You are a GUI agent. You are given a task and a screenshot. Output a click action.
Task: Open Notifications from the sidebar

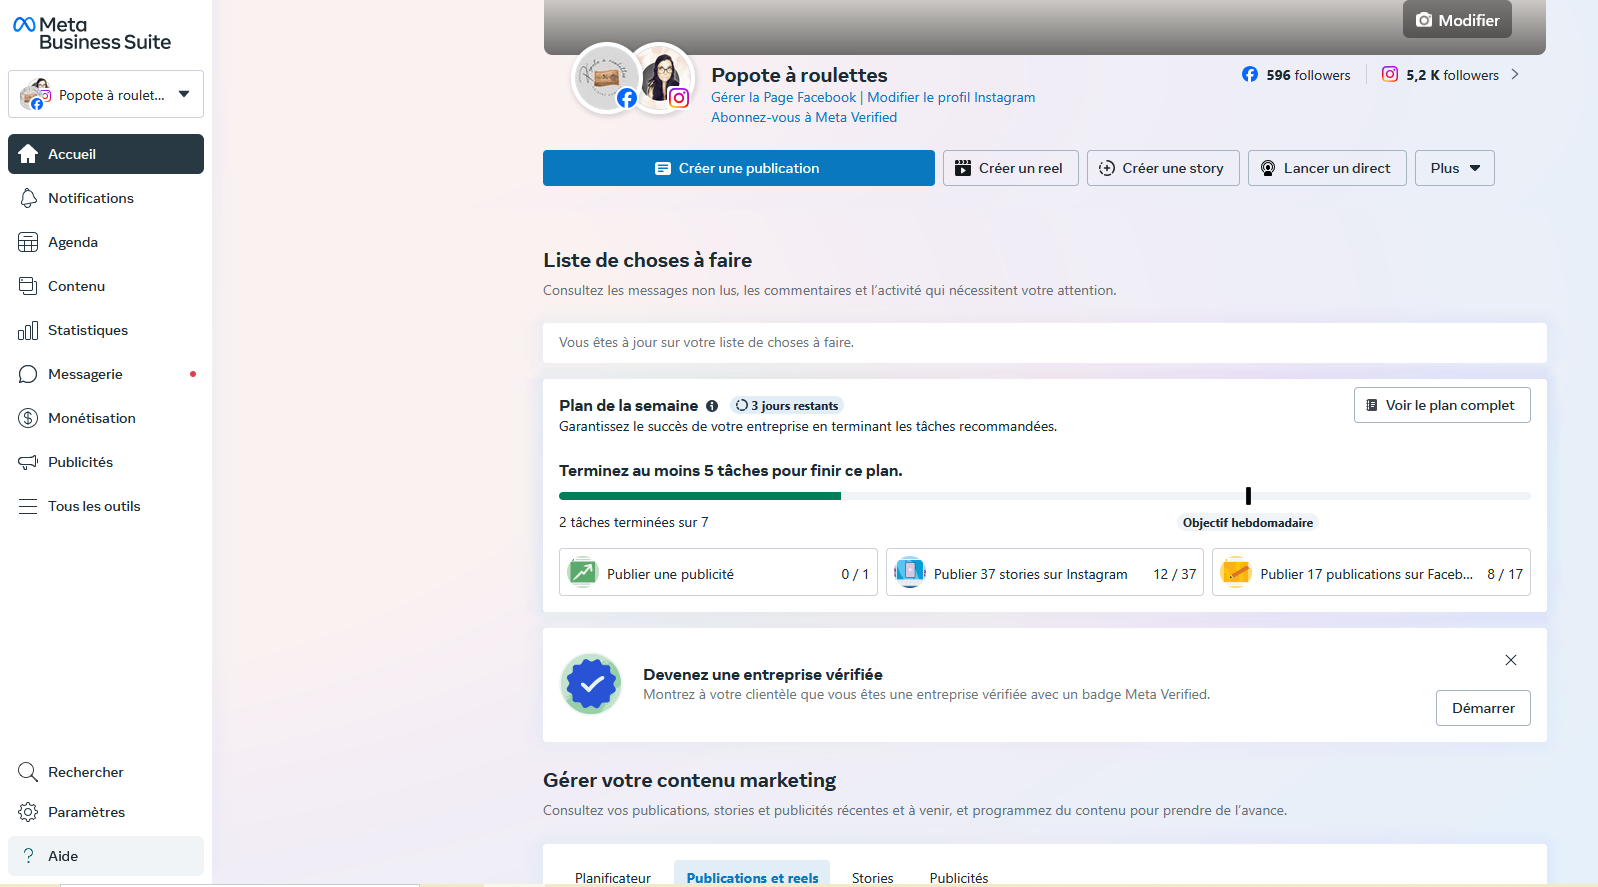tap(106, 198)
